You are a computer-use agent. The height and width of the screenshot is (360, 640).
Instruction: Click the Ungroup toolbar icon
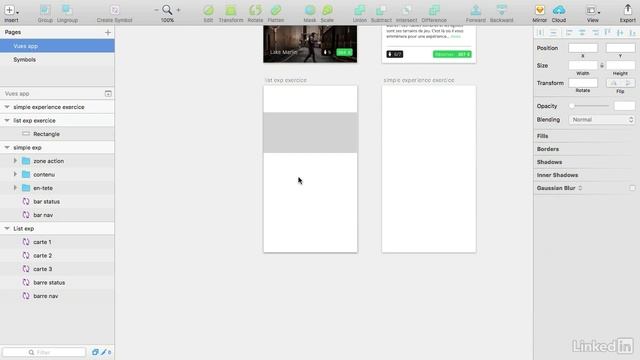67,10
